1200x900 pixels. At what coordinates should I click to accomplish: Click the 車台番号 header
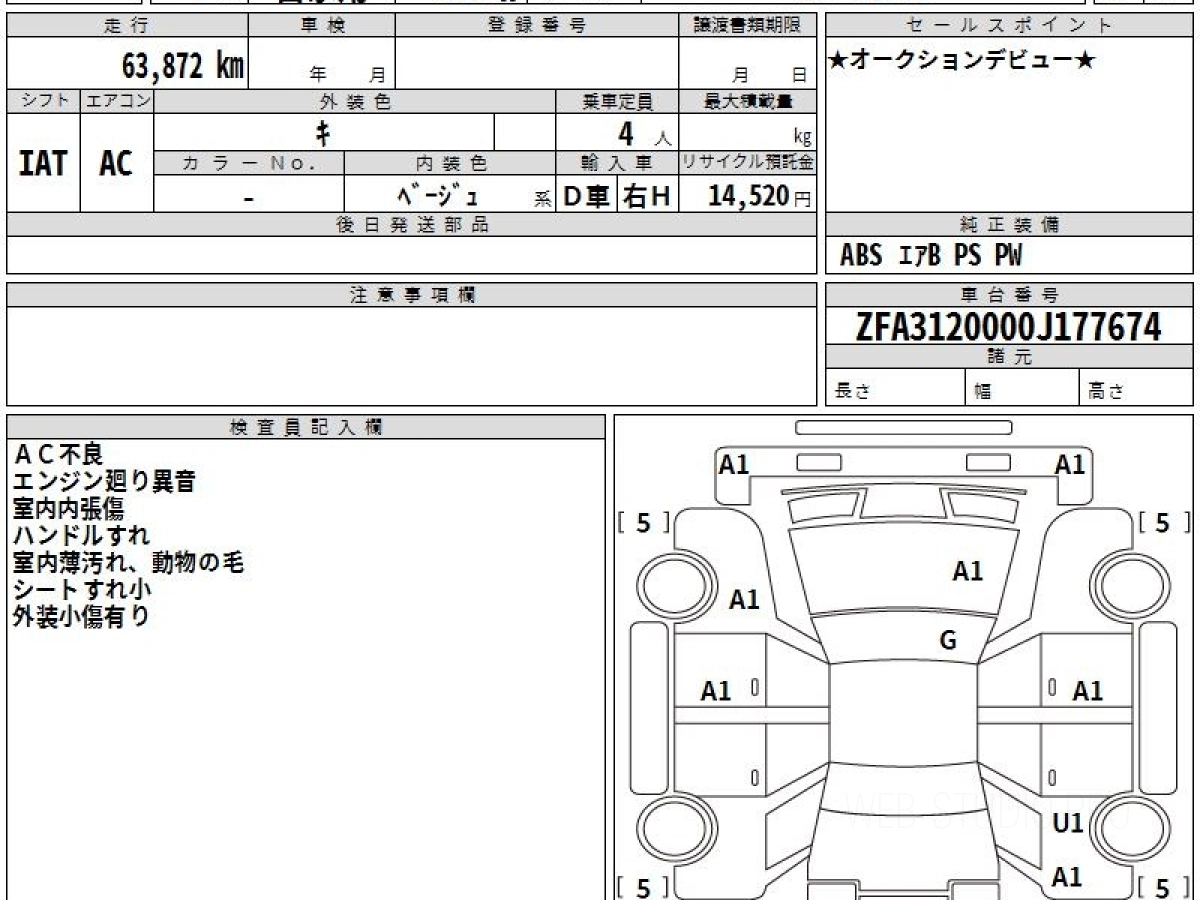[1009, 295]
